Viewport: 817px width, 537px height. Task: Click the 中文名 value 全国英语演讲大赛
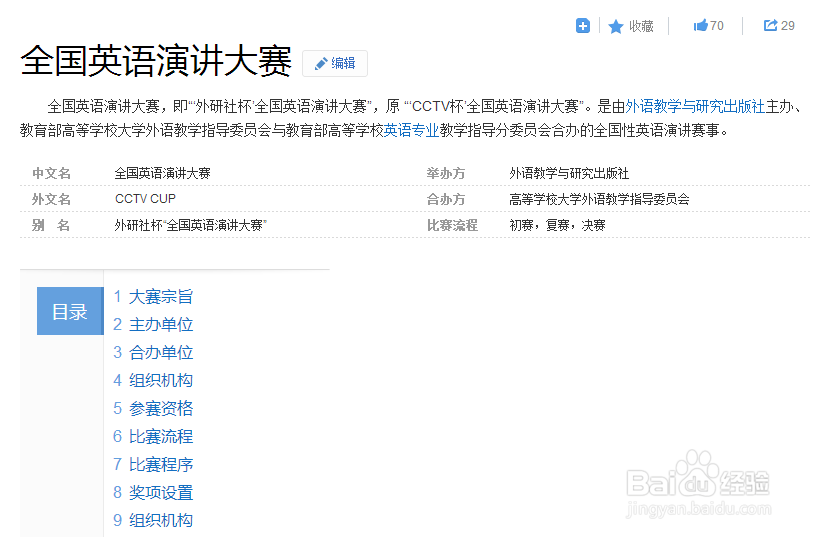pyautogui.click(x=163, y=173)
